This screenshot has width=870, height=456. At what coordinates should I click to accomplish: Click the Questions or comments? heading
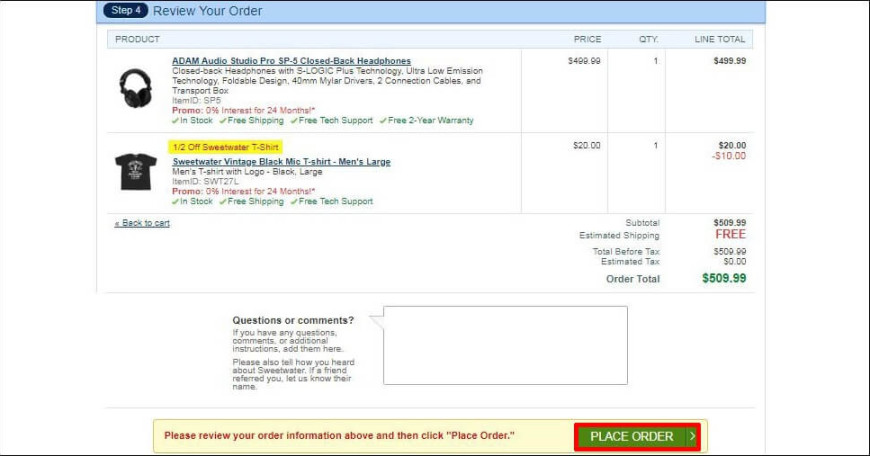point(293,320)
